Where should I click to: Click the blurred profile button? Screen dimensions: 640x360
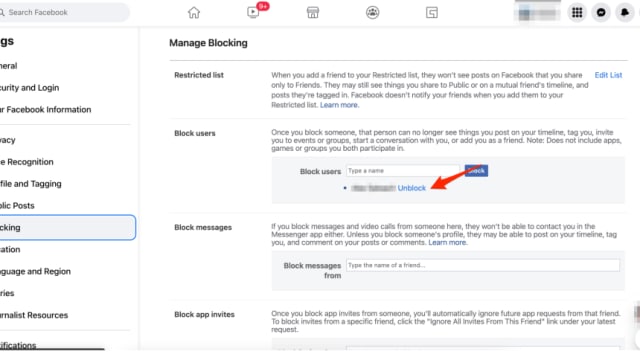point(538,13)
